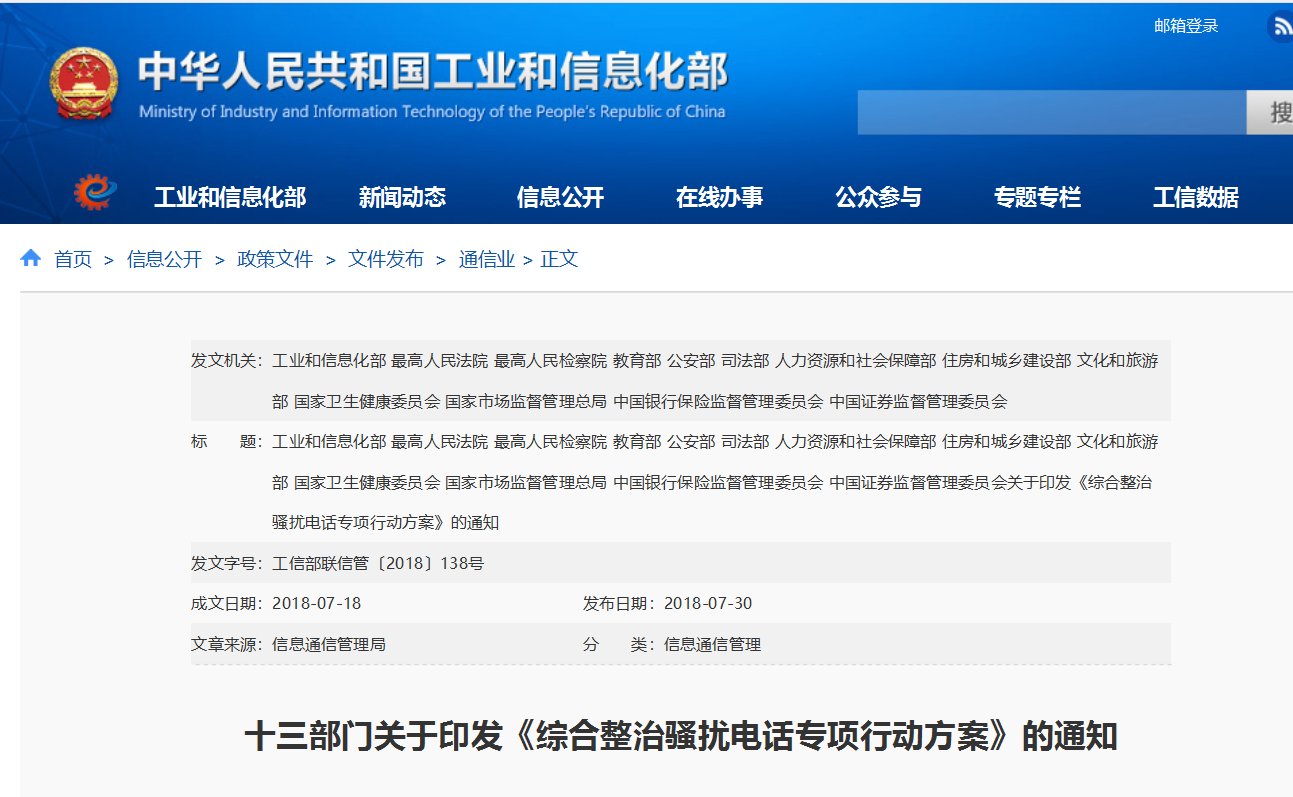1293x797 pixels.
Task: Click 正文 breadcrumb text
Action: tap(560, 259)
